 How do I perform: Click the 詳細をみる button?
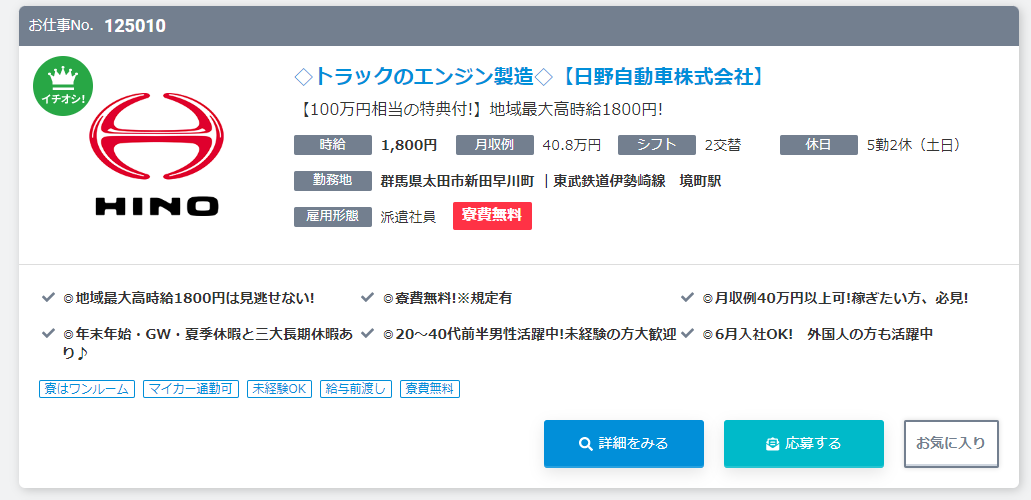pos(623,443)
